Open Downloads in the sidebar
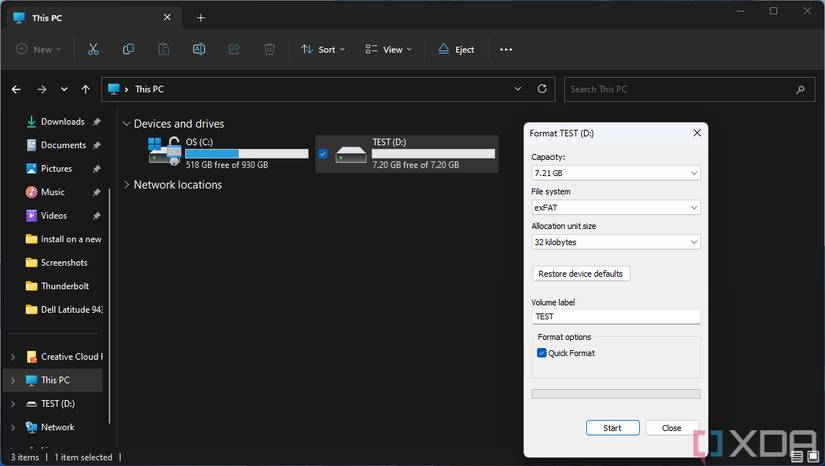The image size is (825, 466). tap(62, 121)
